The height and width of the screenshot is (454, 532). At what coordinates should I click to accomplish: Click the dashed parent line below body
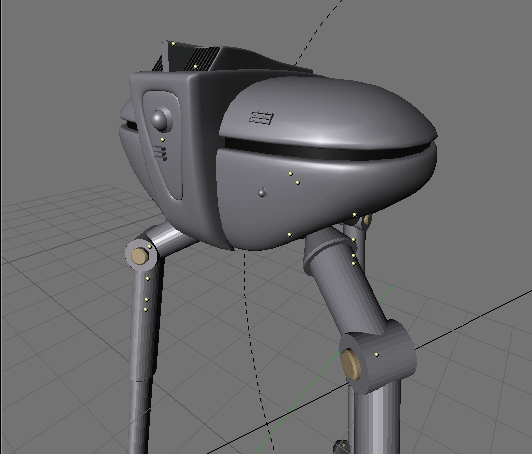253,349
